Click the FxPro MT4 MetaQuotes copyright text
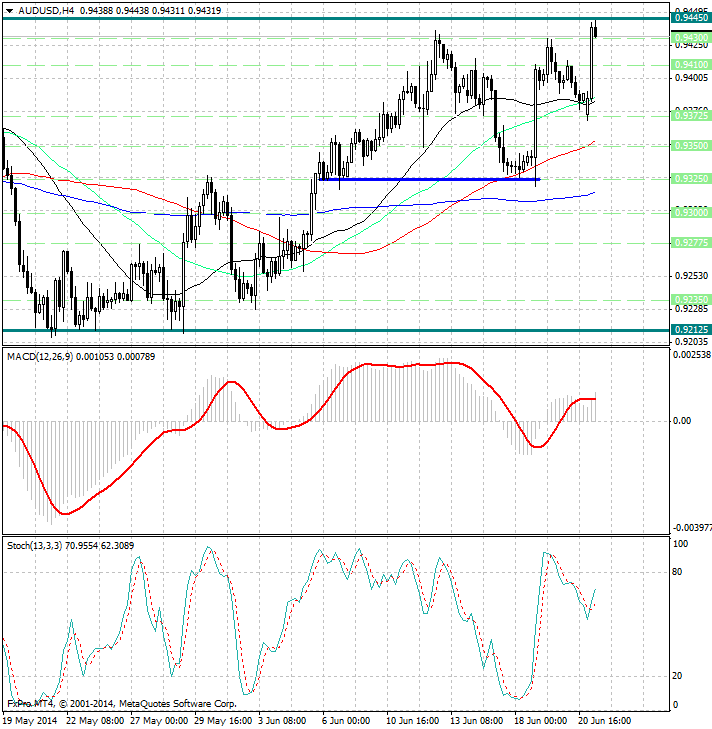This screenshot has height=729, width=712. pyautogui.click(x=122, y=704)
